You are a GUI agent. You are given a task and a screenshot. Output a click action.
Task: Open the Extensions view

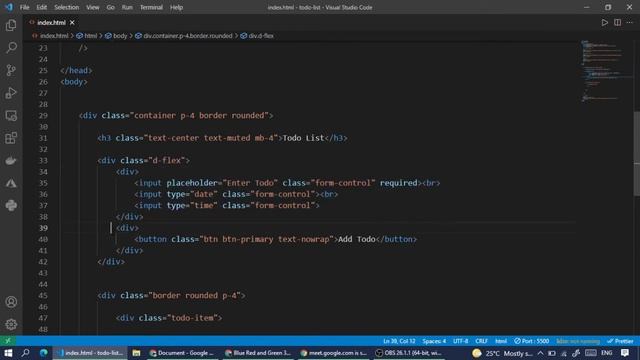[x=11, y=138]
